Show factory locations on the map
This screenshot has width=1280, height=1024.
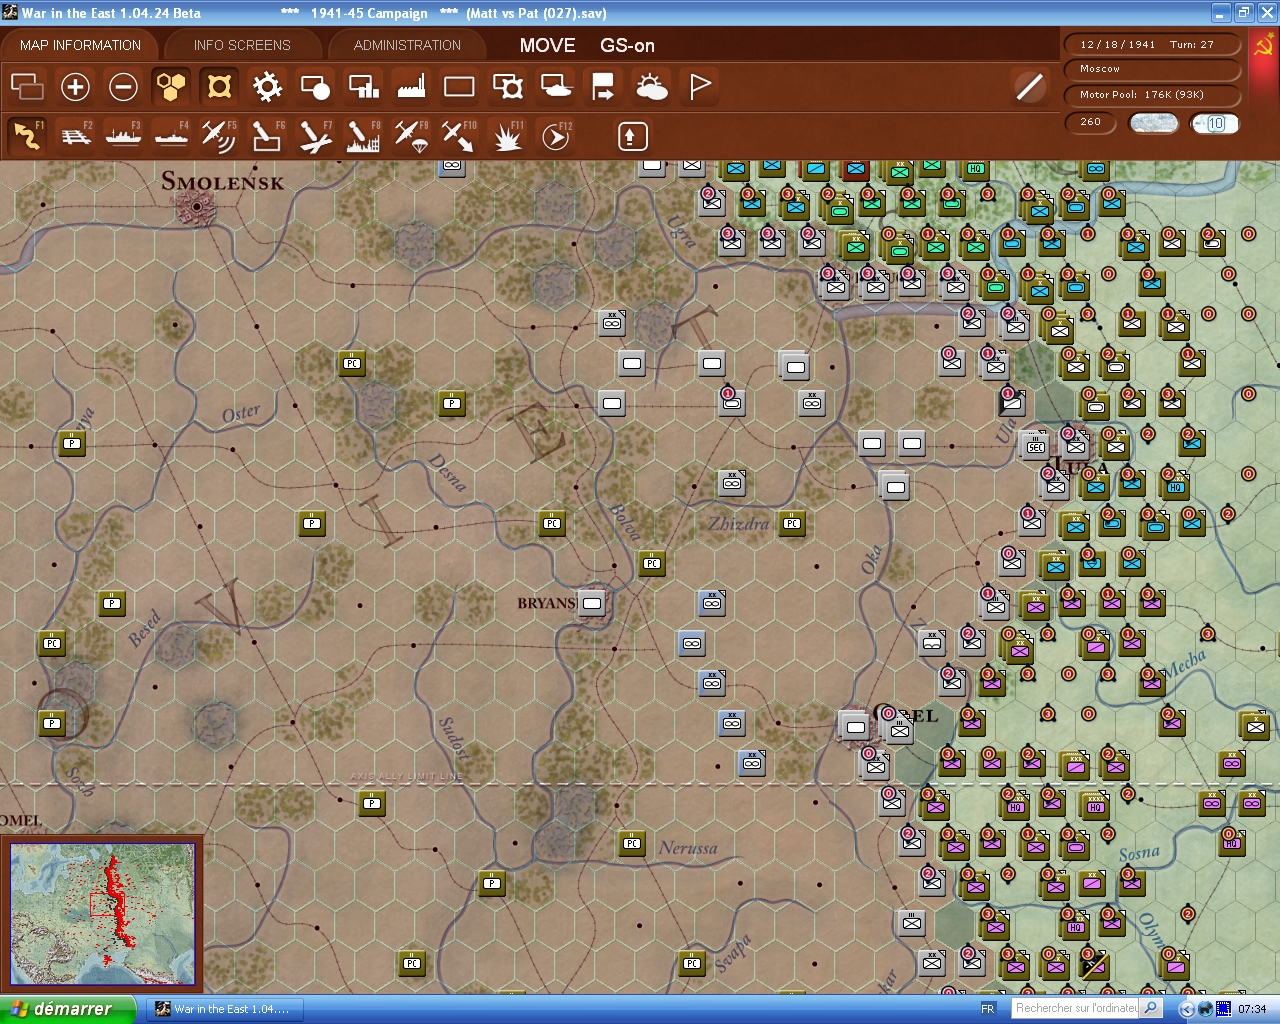(x=411, y=87)
